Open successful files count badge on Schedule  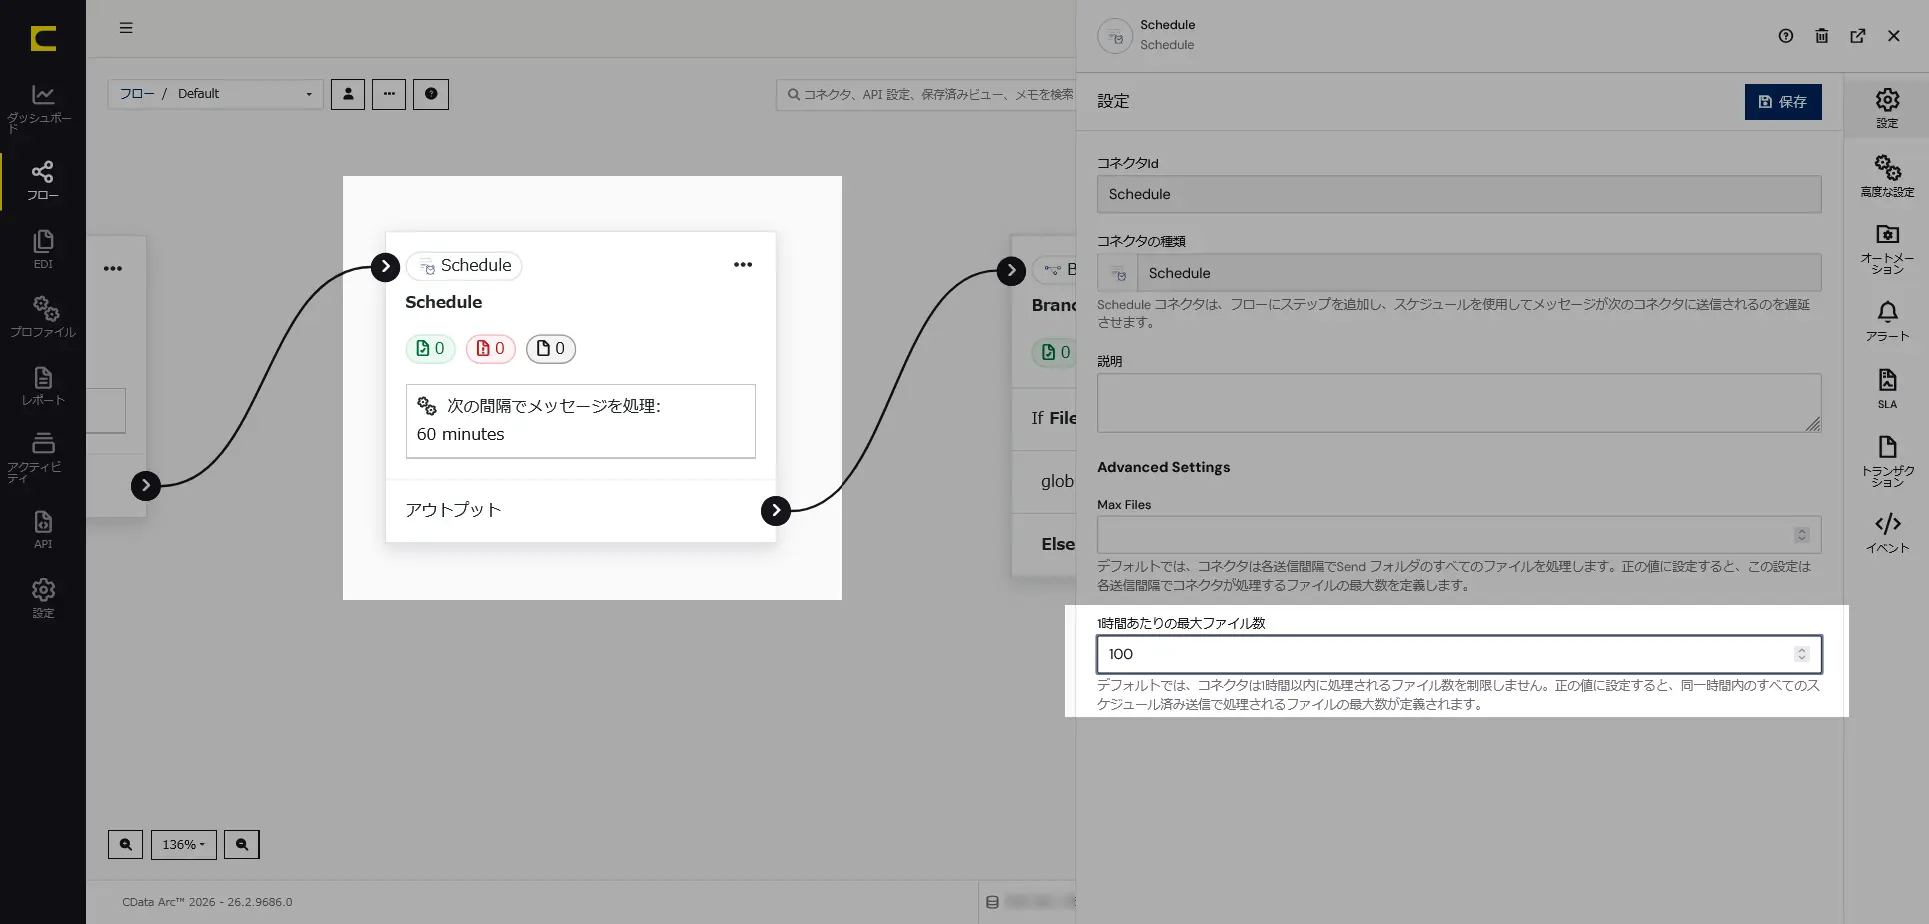[x=430, y=348]
